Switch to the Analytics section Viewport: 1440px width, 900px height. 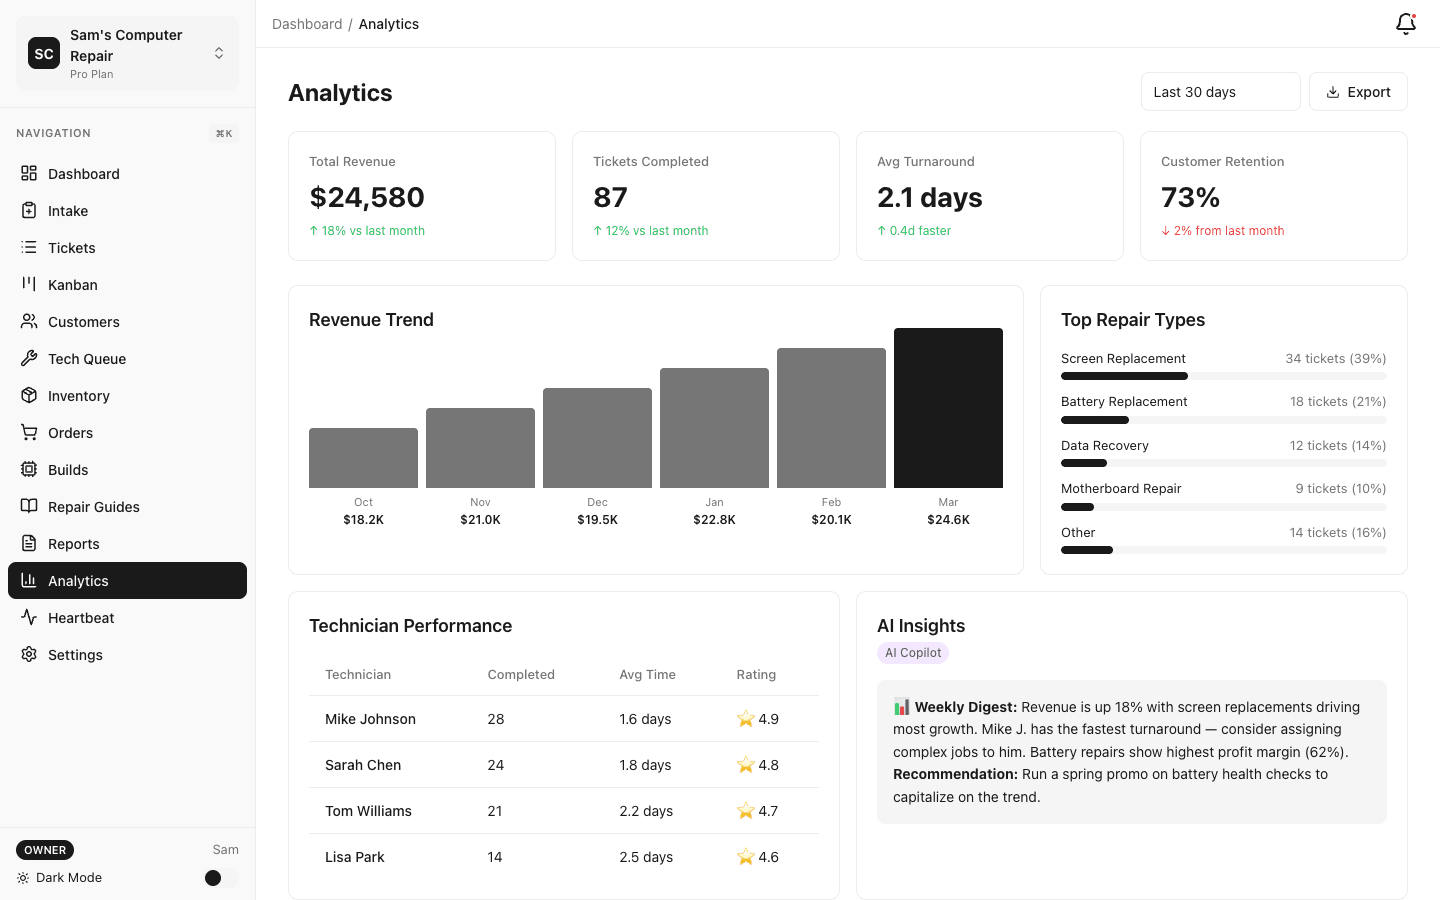point(78,580)
